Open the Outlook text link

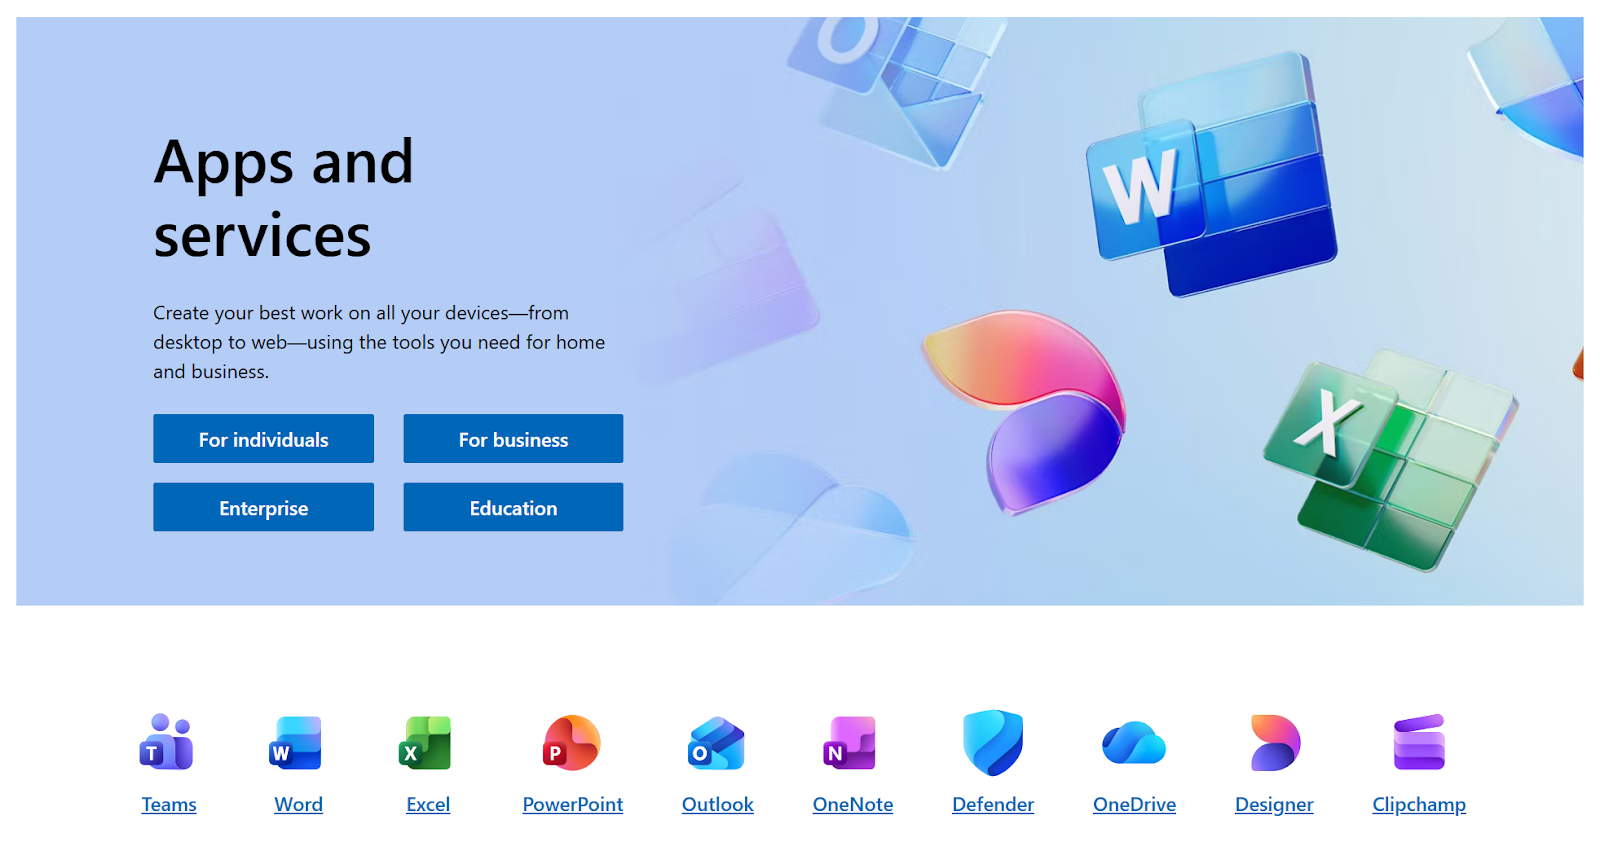point(718,805)
